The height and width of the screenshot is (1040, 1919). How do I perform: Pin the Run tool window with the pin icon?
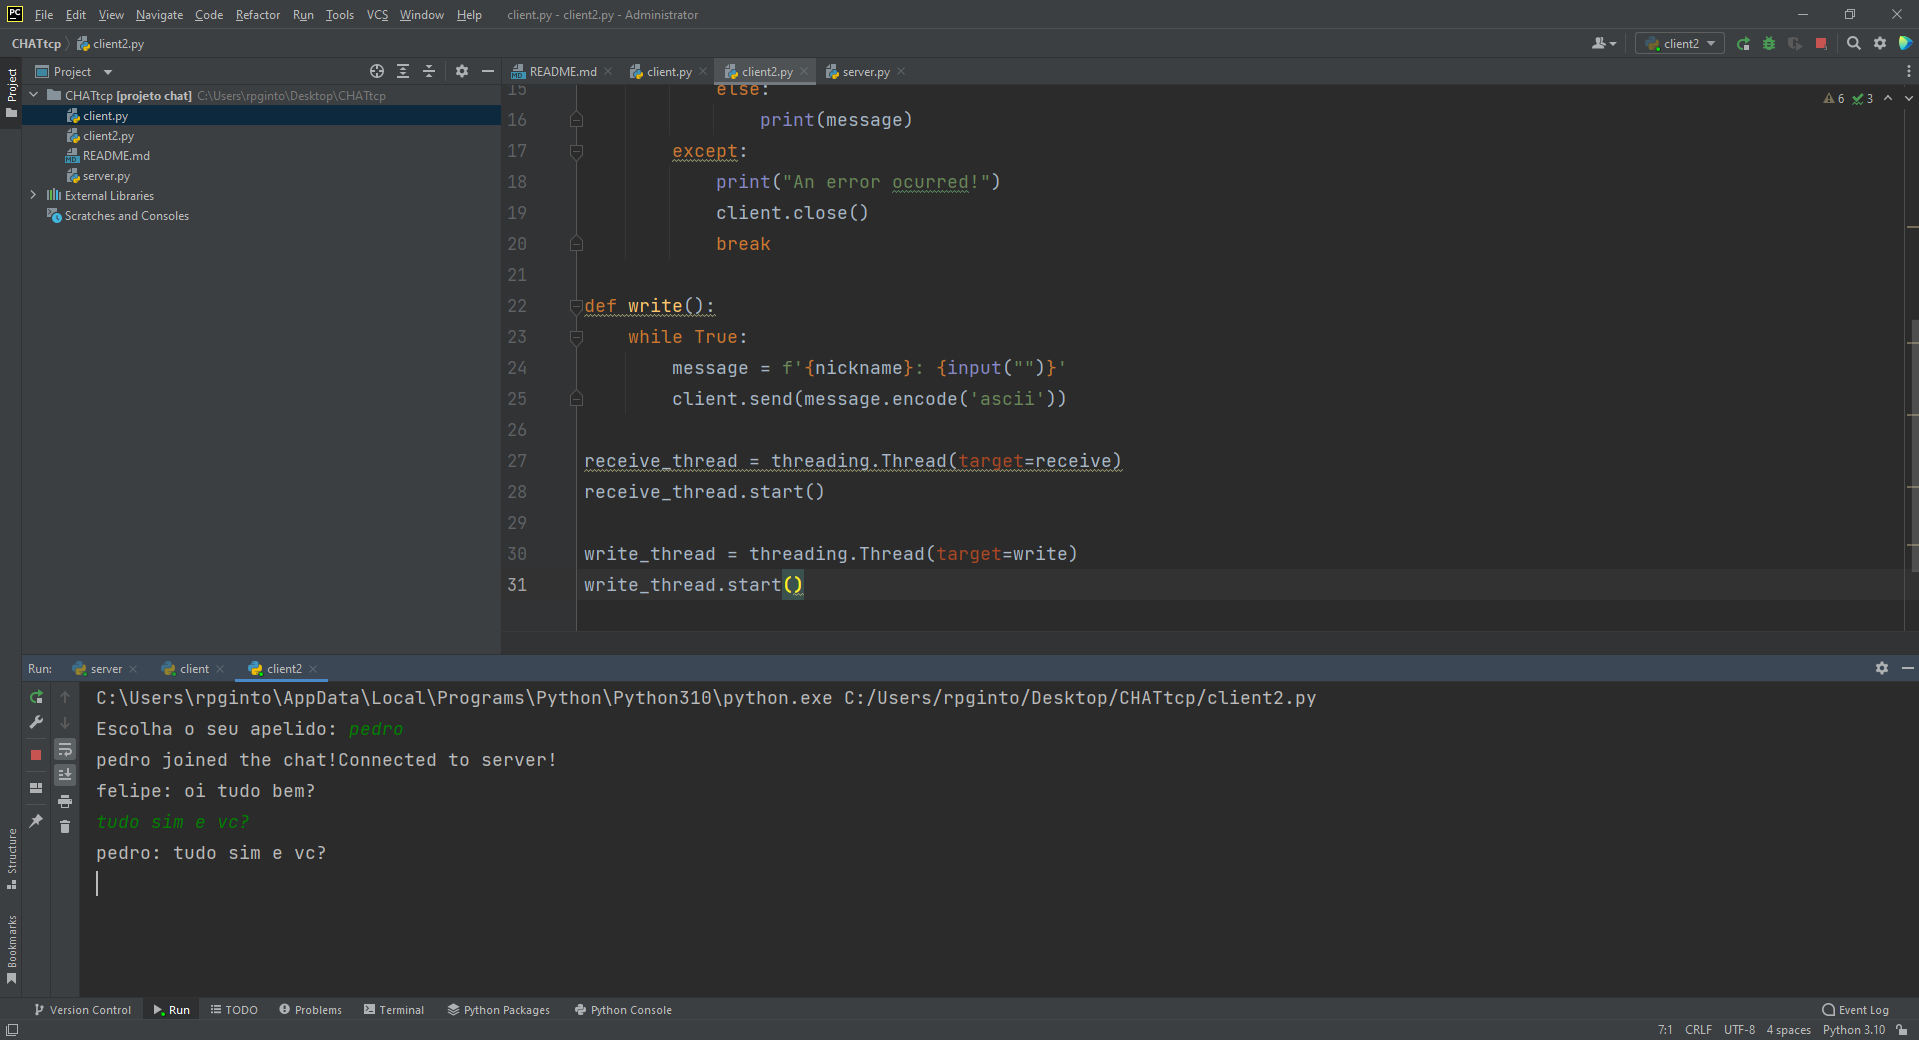pyautogui.click(x=36, y=821)
